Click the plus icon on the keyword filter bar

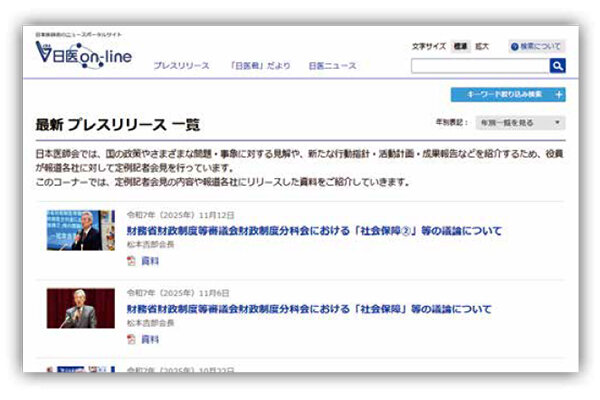pyautogui.click(x=558, y=95)
